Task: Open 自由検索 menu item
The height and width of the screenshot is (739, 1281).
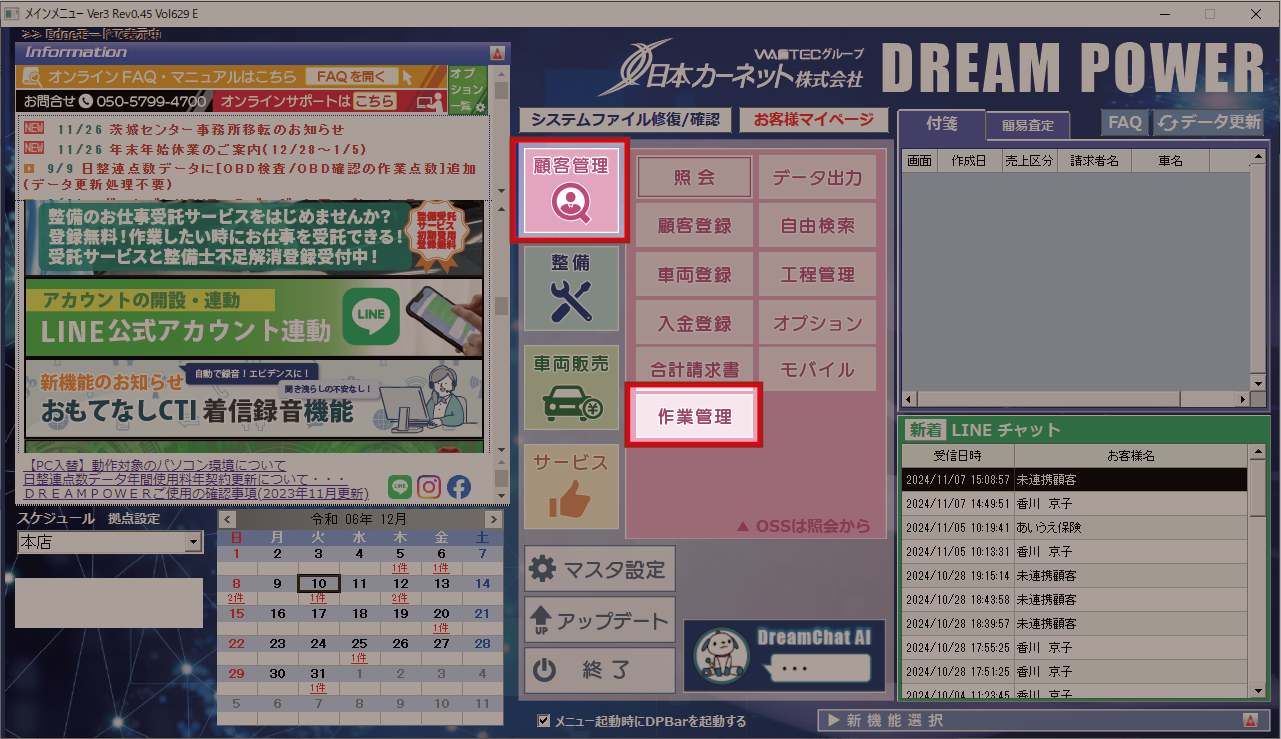Action: click(817, 226)
